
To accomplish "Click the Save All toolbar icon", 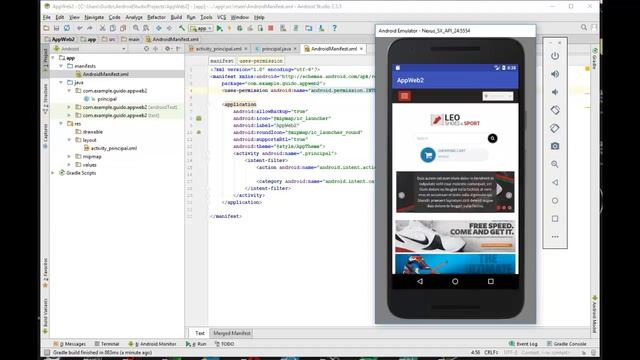I will (x=56, y=28).
